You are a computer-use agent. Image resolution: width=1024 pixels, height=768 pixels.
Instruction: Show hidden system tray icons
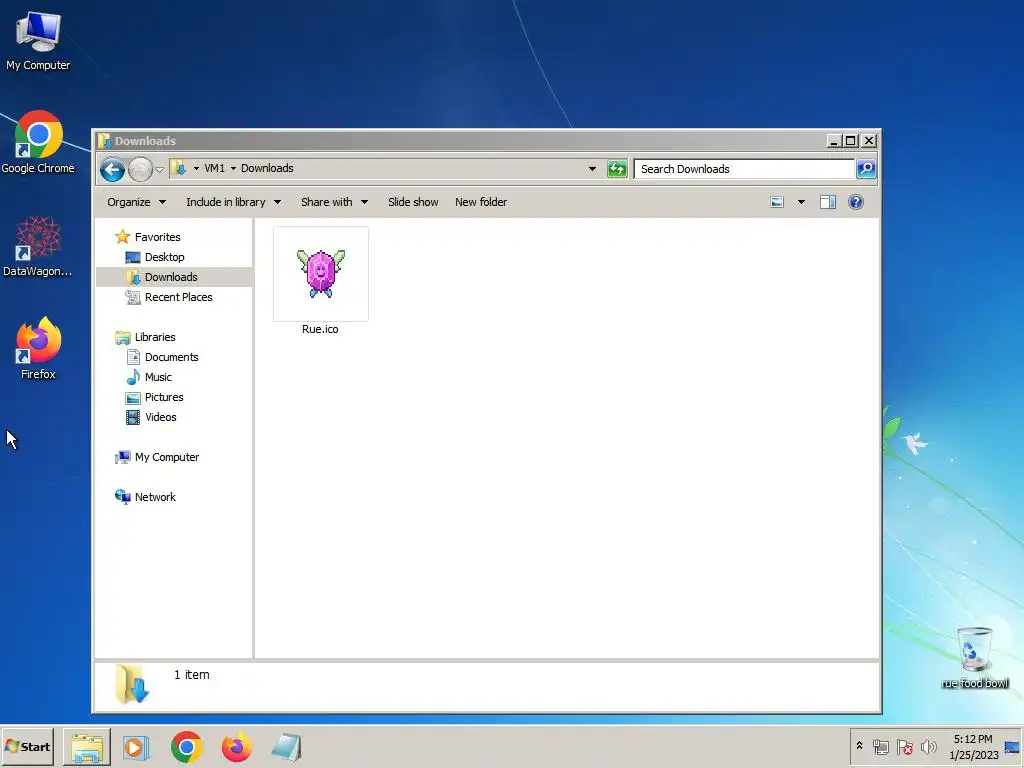coord(859,746)
